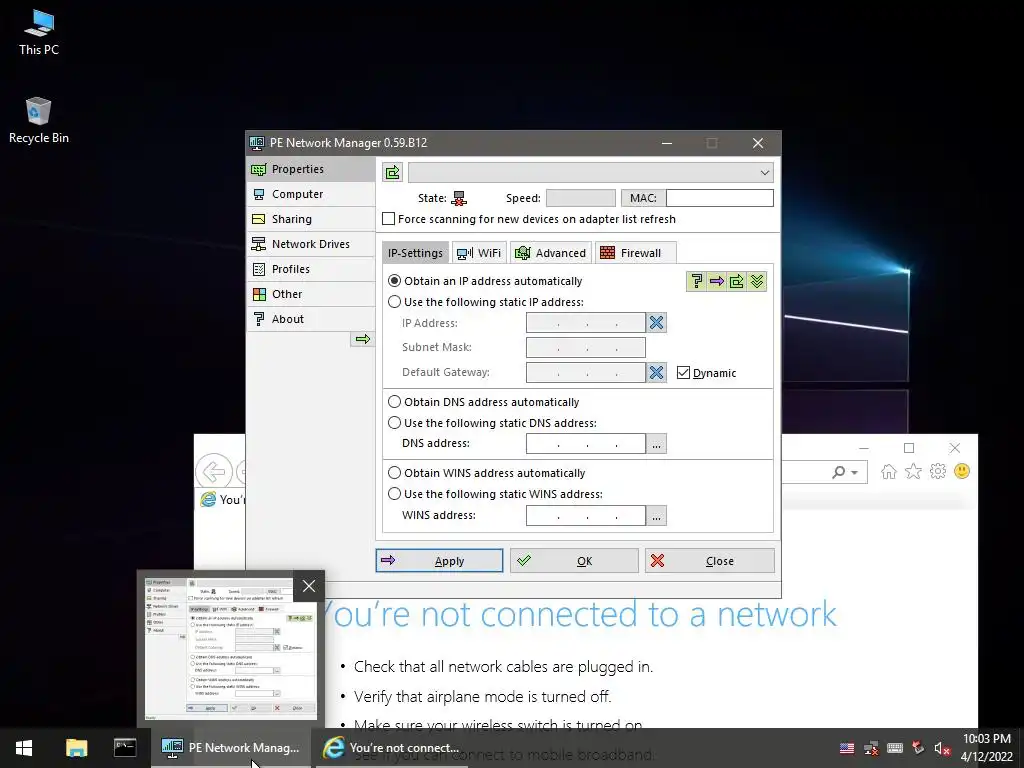Click the network disconnected tray icon
Viewport: 1024px width, 768px height.
[871, 748]
